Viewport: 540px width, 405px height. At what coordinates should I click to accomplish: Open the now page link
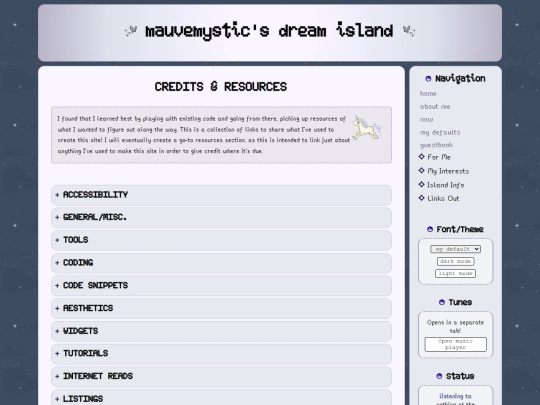pyautogui.click(x=426, y=120)
